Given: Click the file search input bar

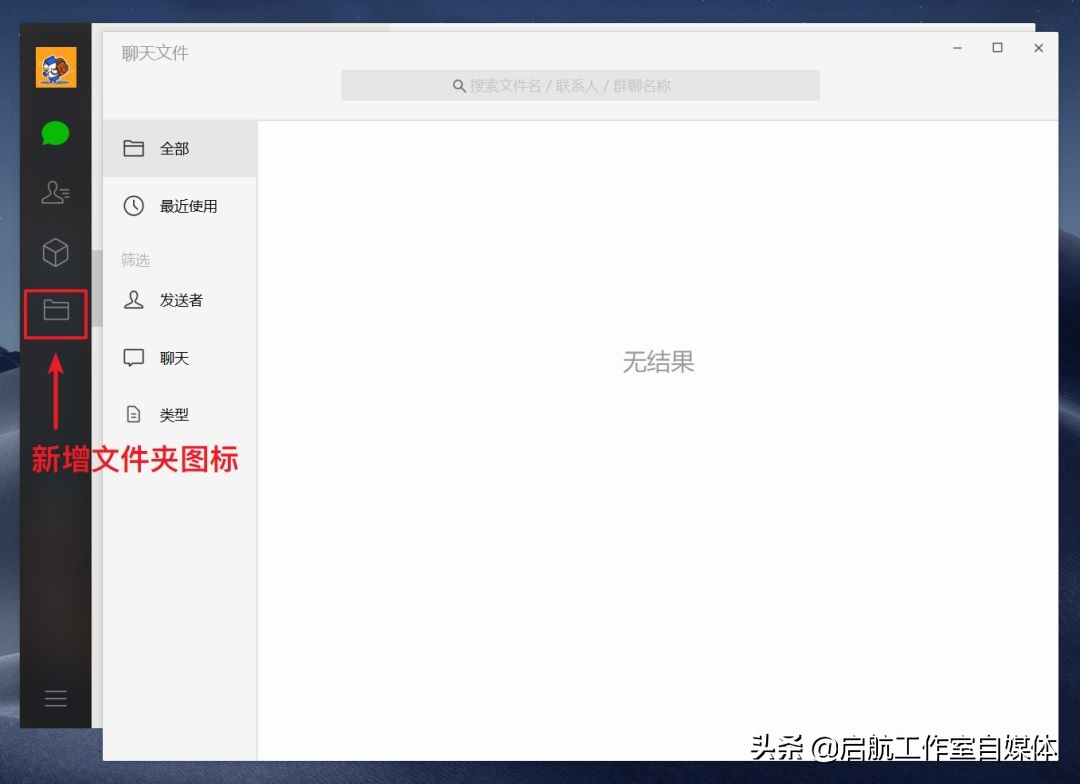Looking at the screenshot, I should [x=580, y=85].
